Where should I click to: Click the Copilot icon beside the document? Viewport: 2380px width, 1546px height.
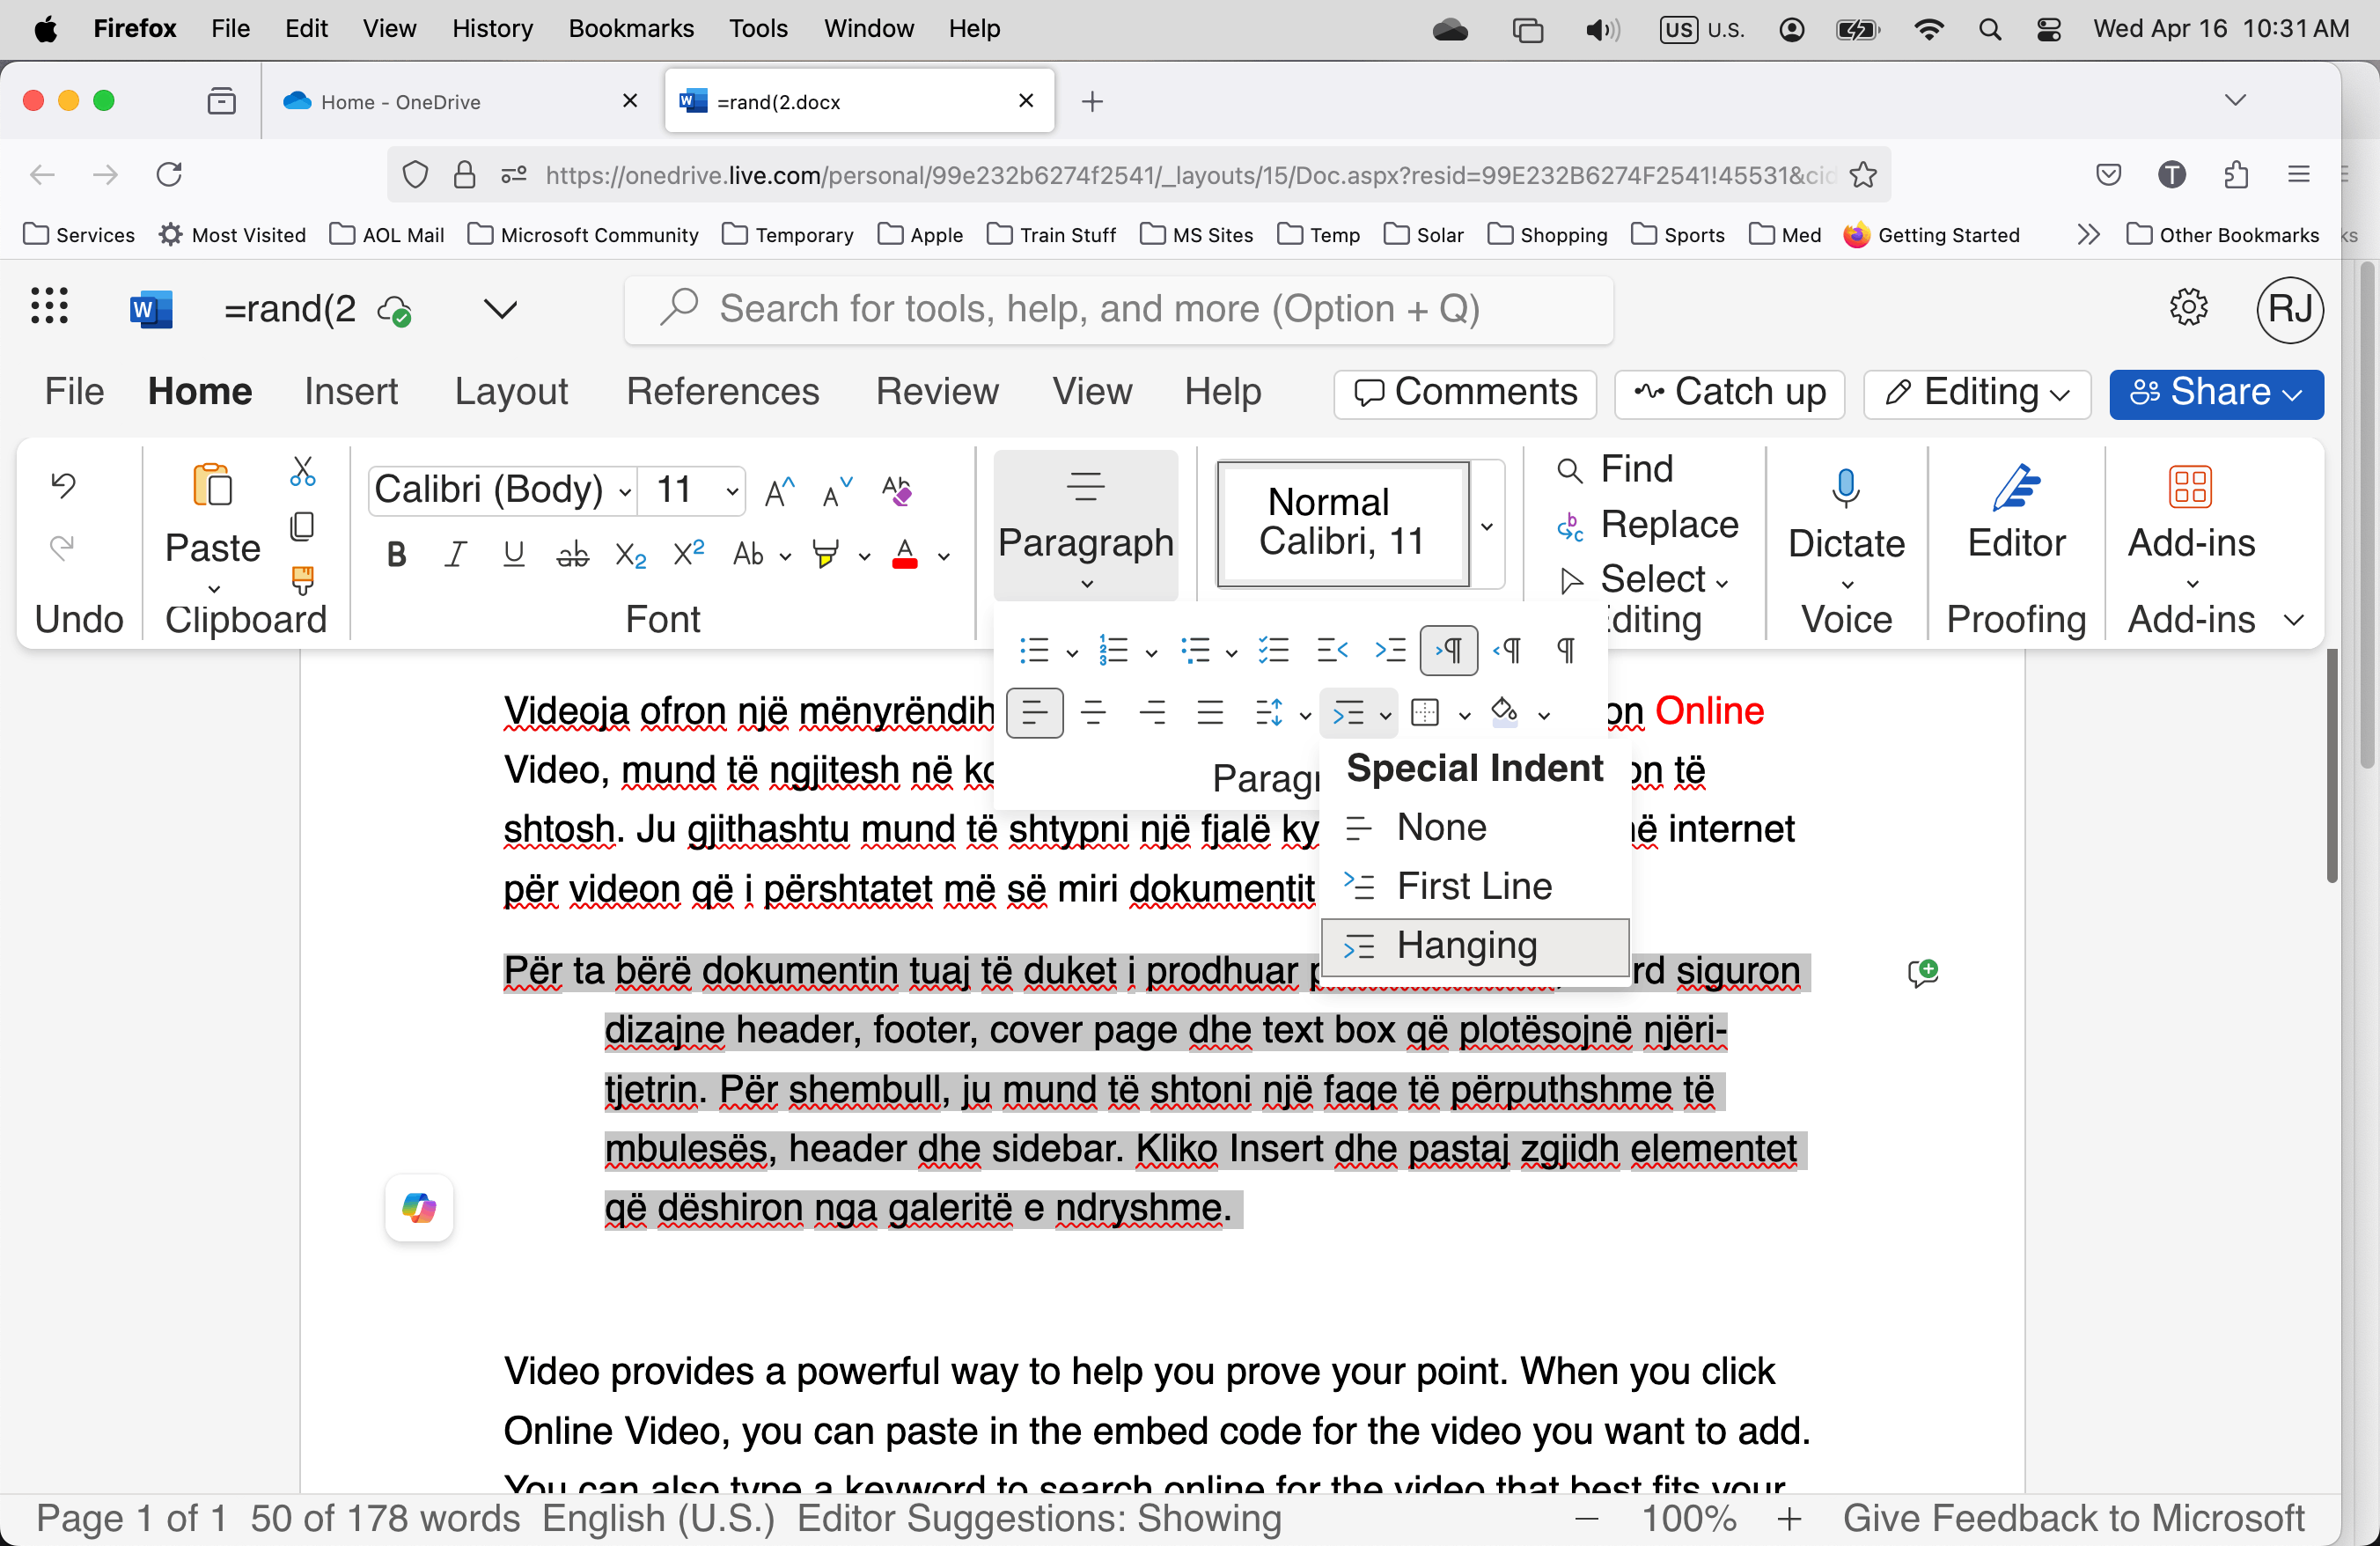coord(419,1207)
